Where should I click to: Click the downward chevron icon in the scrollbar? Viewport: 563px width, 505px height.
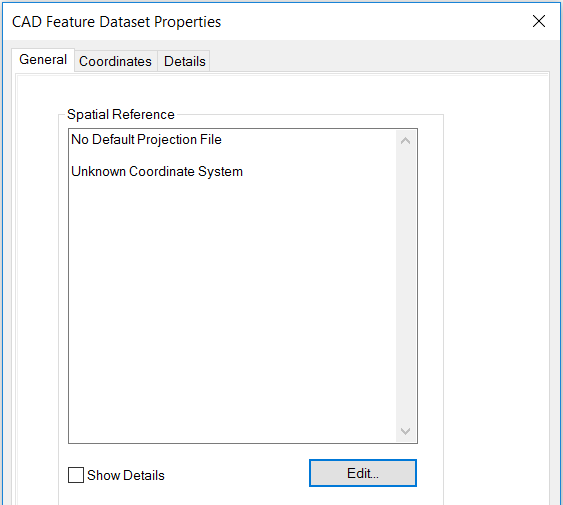405,431
